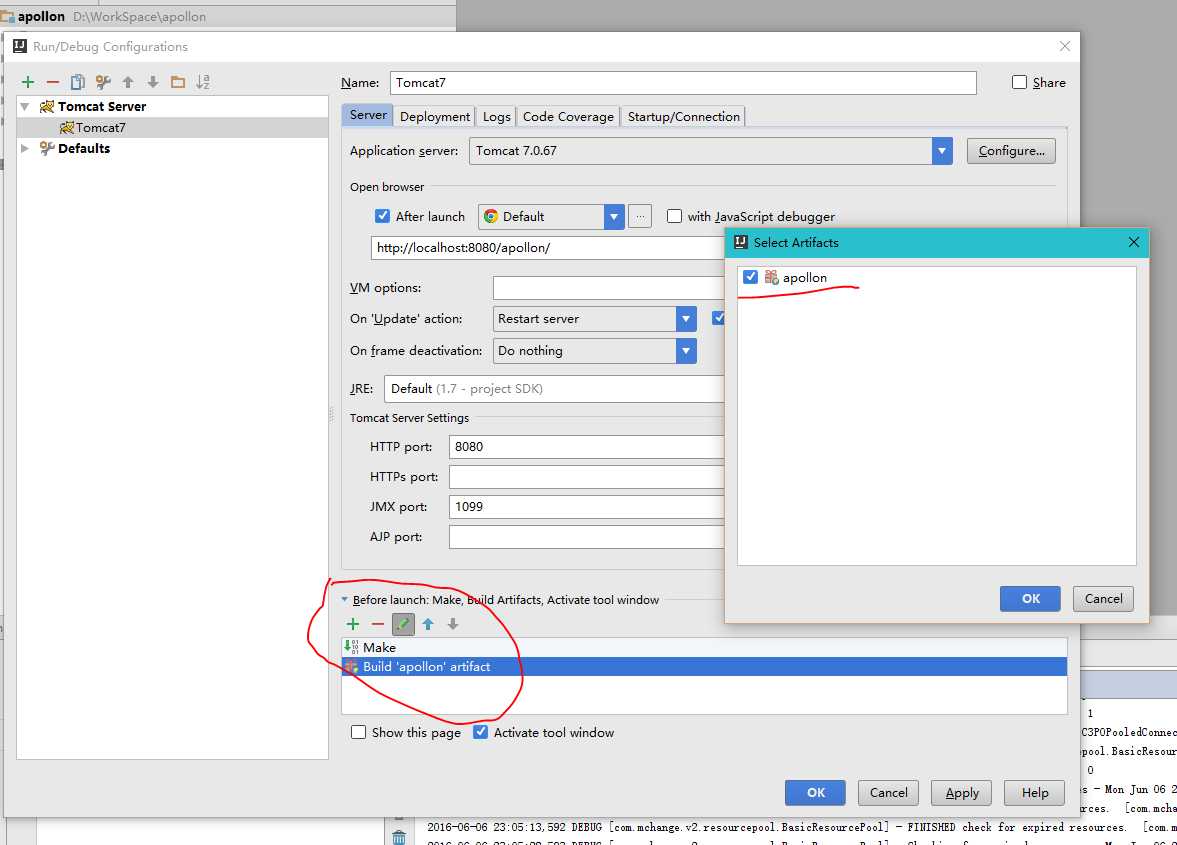Click the Name input field
This screenshot has width=1177, height=845.
click(683, 83)
